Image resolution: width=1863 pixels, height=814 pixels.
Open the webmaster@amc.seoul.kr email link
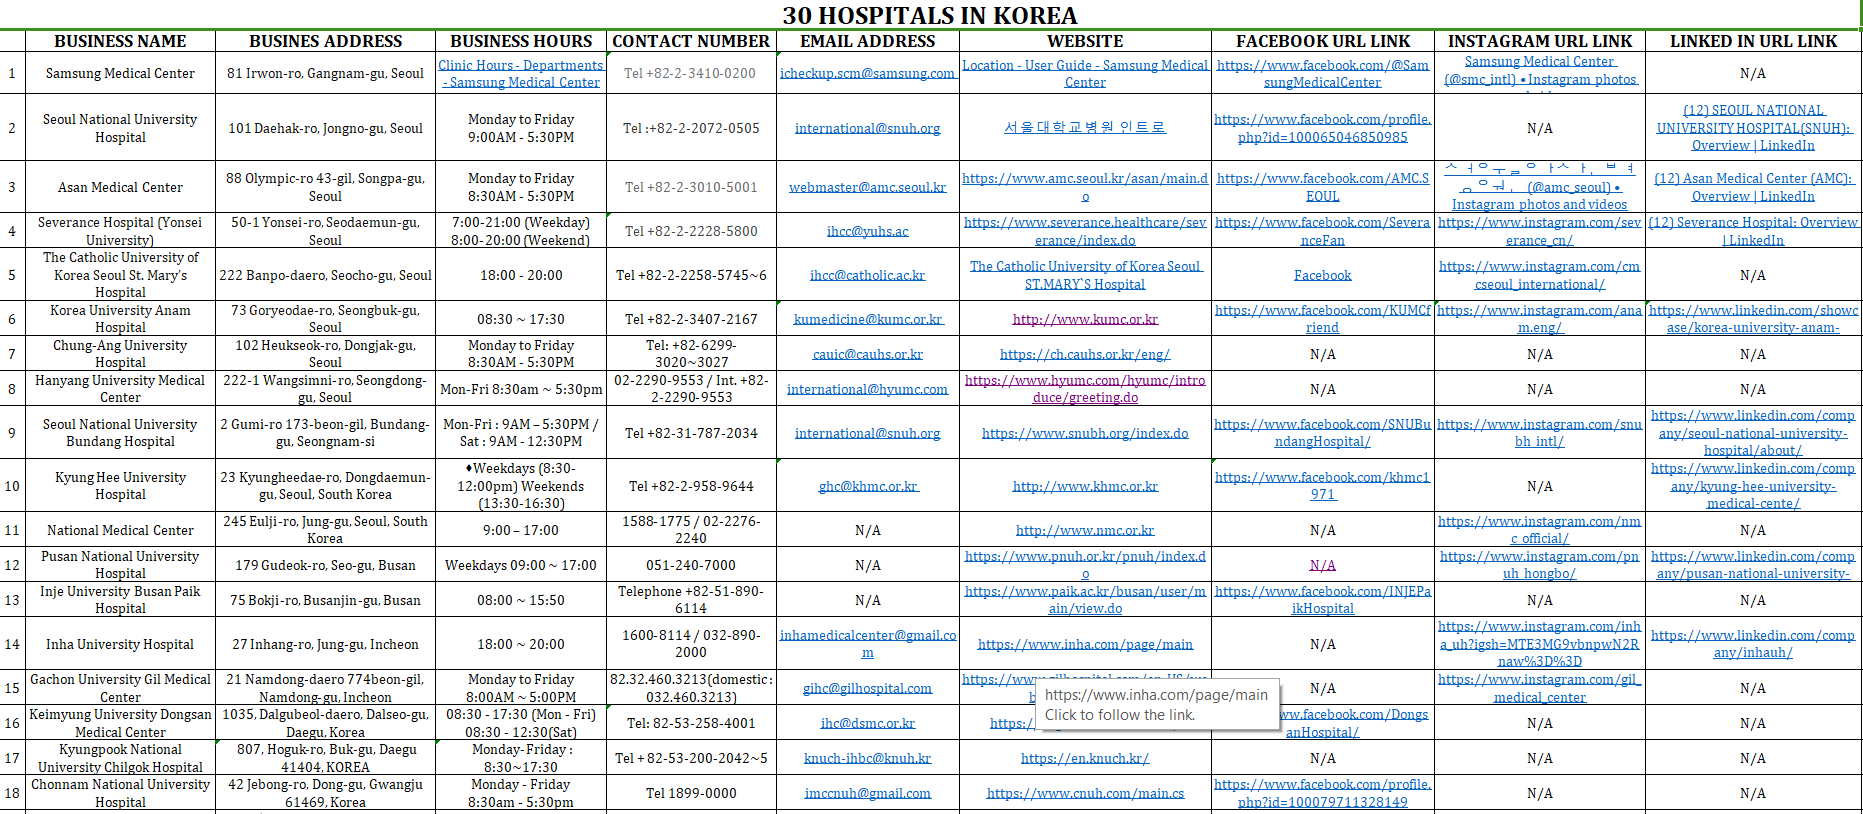point(867,187)
